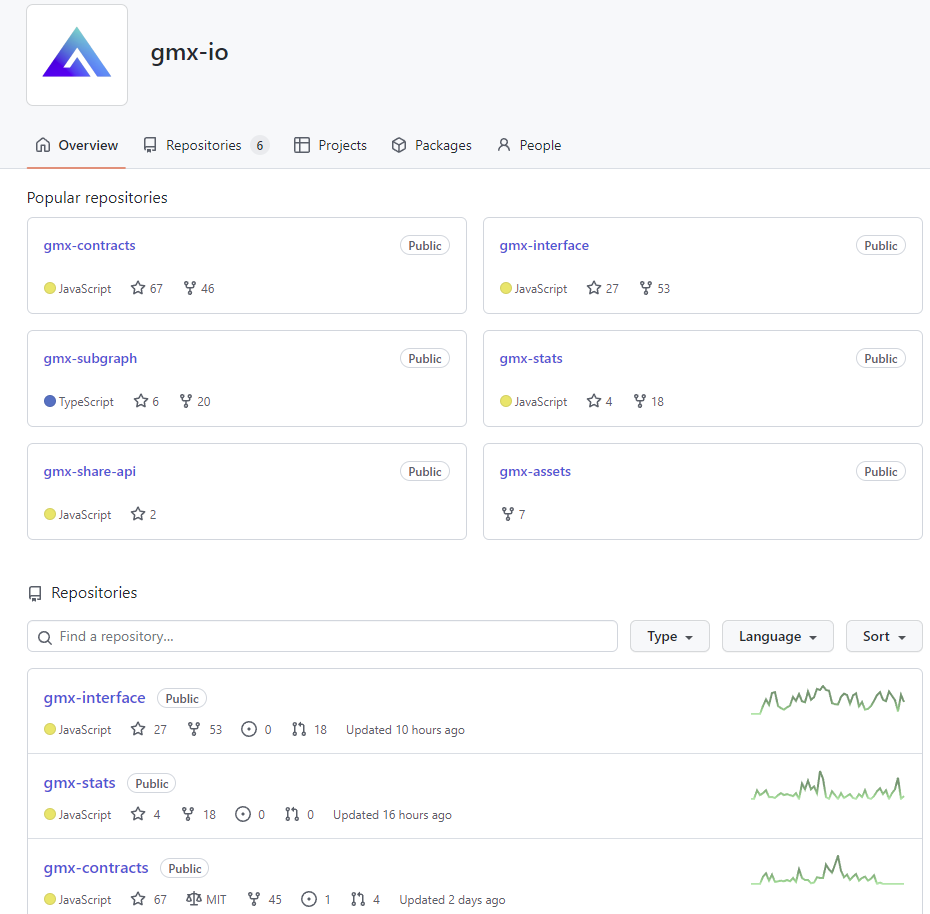Click the MIT license scale icon in the gmx-contracts row
Viewport: 930px width, 914px height.
tap(194, 899)
